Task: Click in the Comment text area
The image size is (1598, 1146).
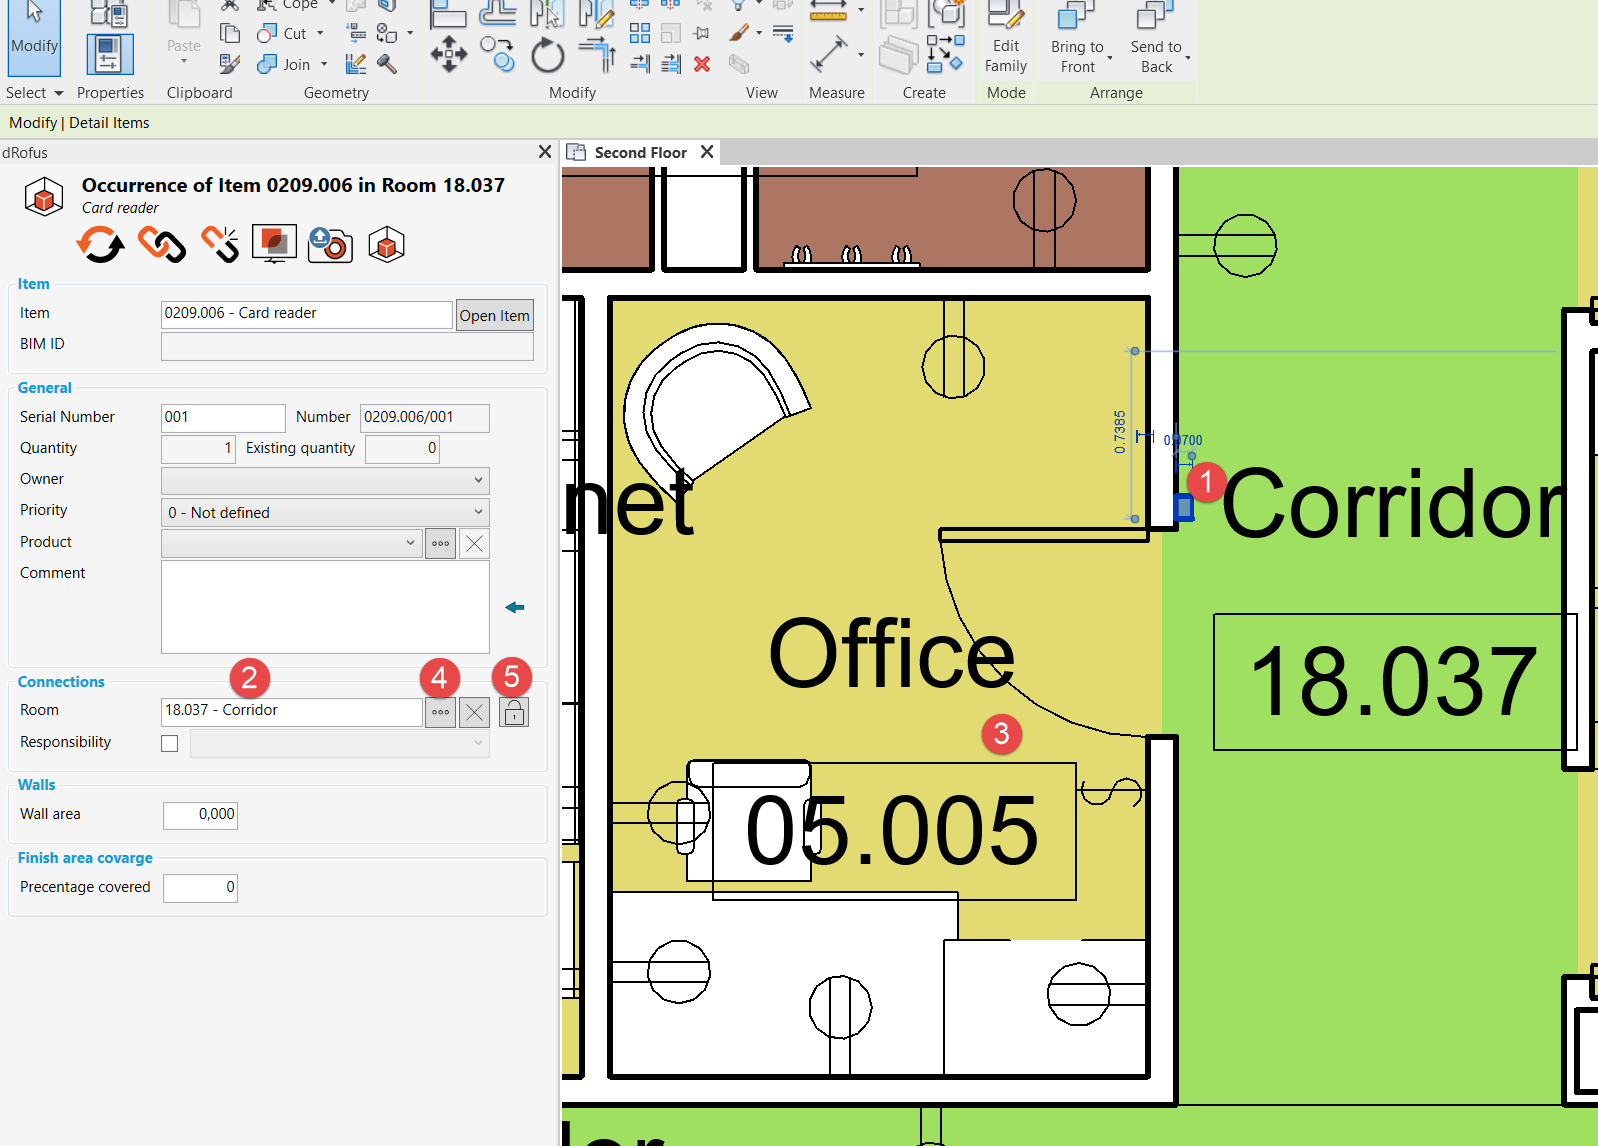Action: (325, 607)
